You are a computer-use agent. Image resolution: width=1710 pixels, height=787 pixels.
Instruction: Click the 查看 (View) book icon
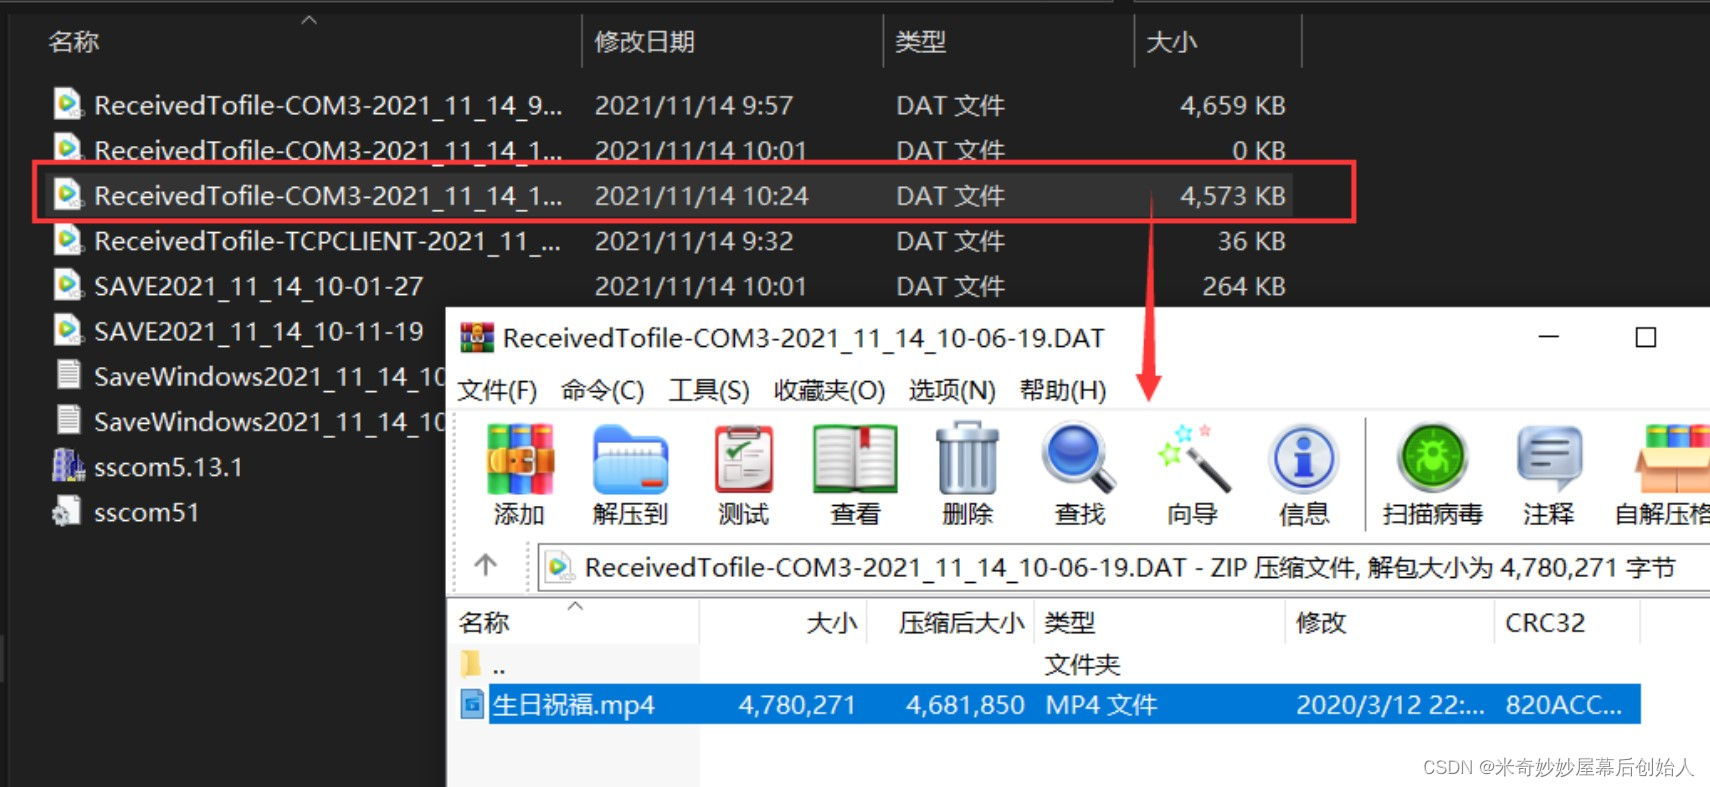coord(855,460)
